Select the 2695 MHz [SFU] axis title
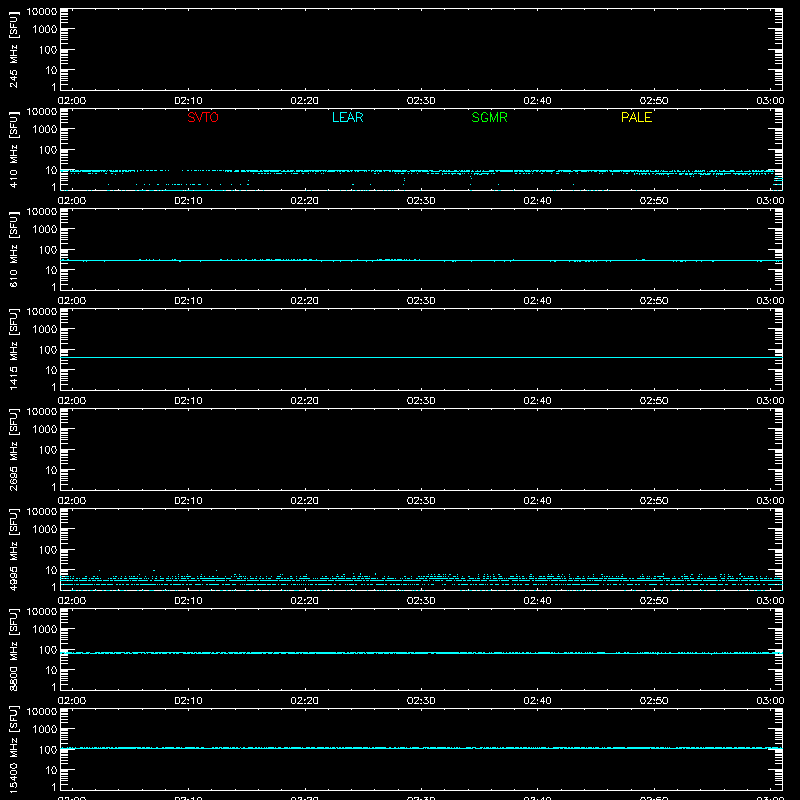 13,449
